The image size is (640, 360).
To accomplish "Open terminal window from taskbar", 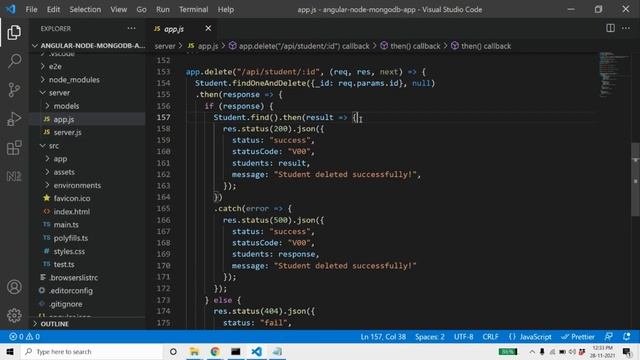I will pyautogui.click(x=236, y=351).
